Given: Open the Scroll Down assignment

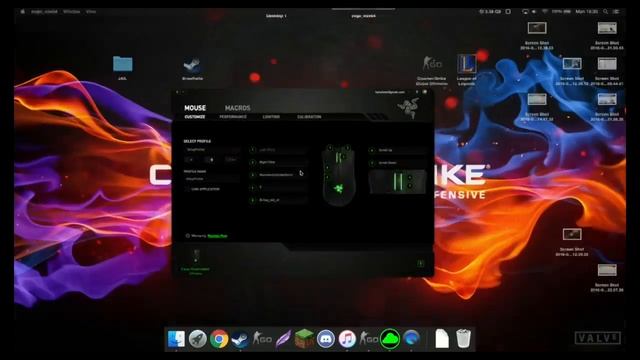Looking at the screenshot, I should point(398,162).
